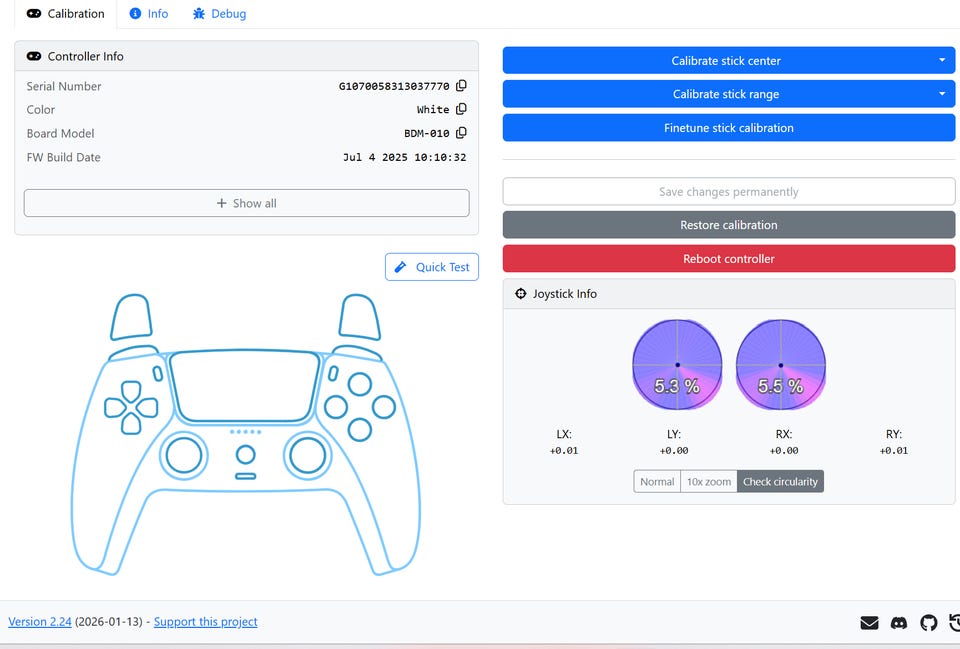The height and width of the screenshot is (649, 960).
Task: Click the mute button on controller diagram
Action: coord(246,476)
